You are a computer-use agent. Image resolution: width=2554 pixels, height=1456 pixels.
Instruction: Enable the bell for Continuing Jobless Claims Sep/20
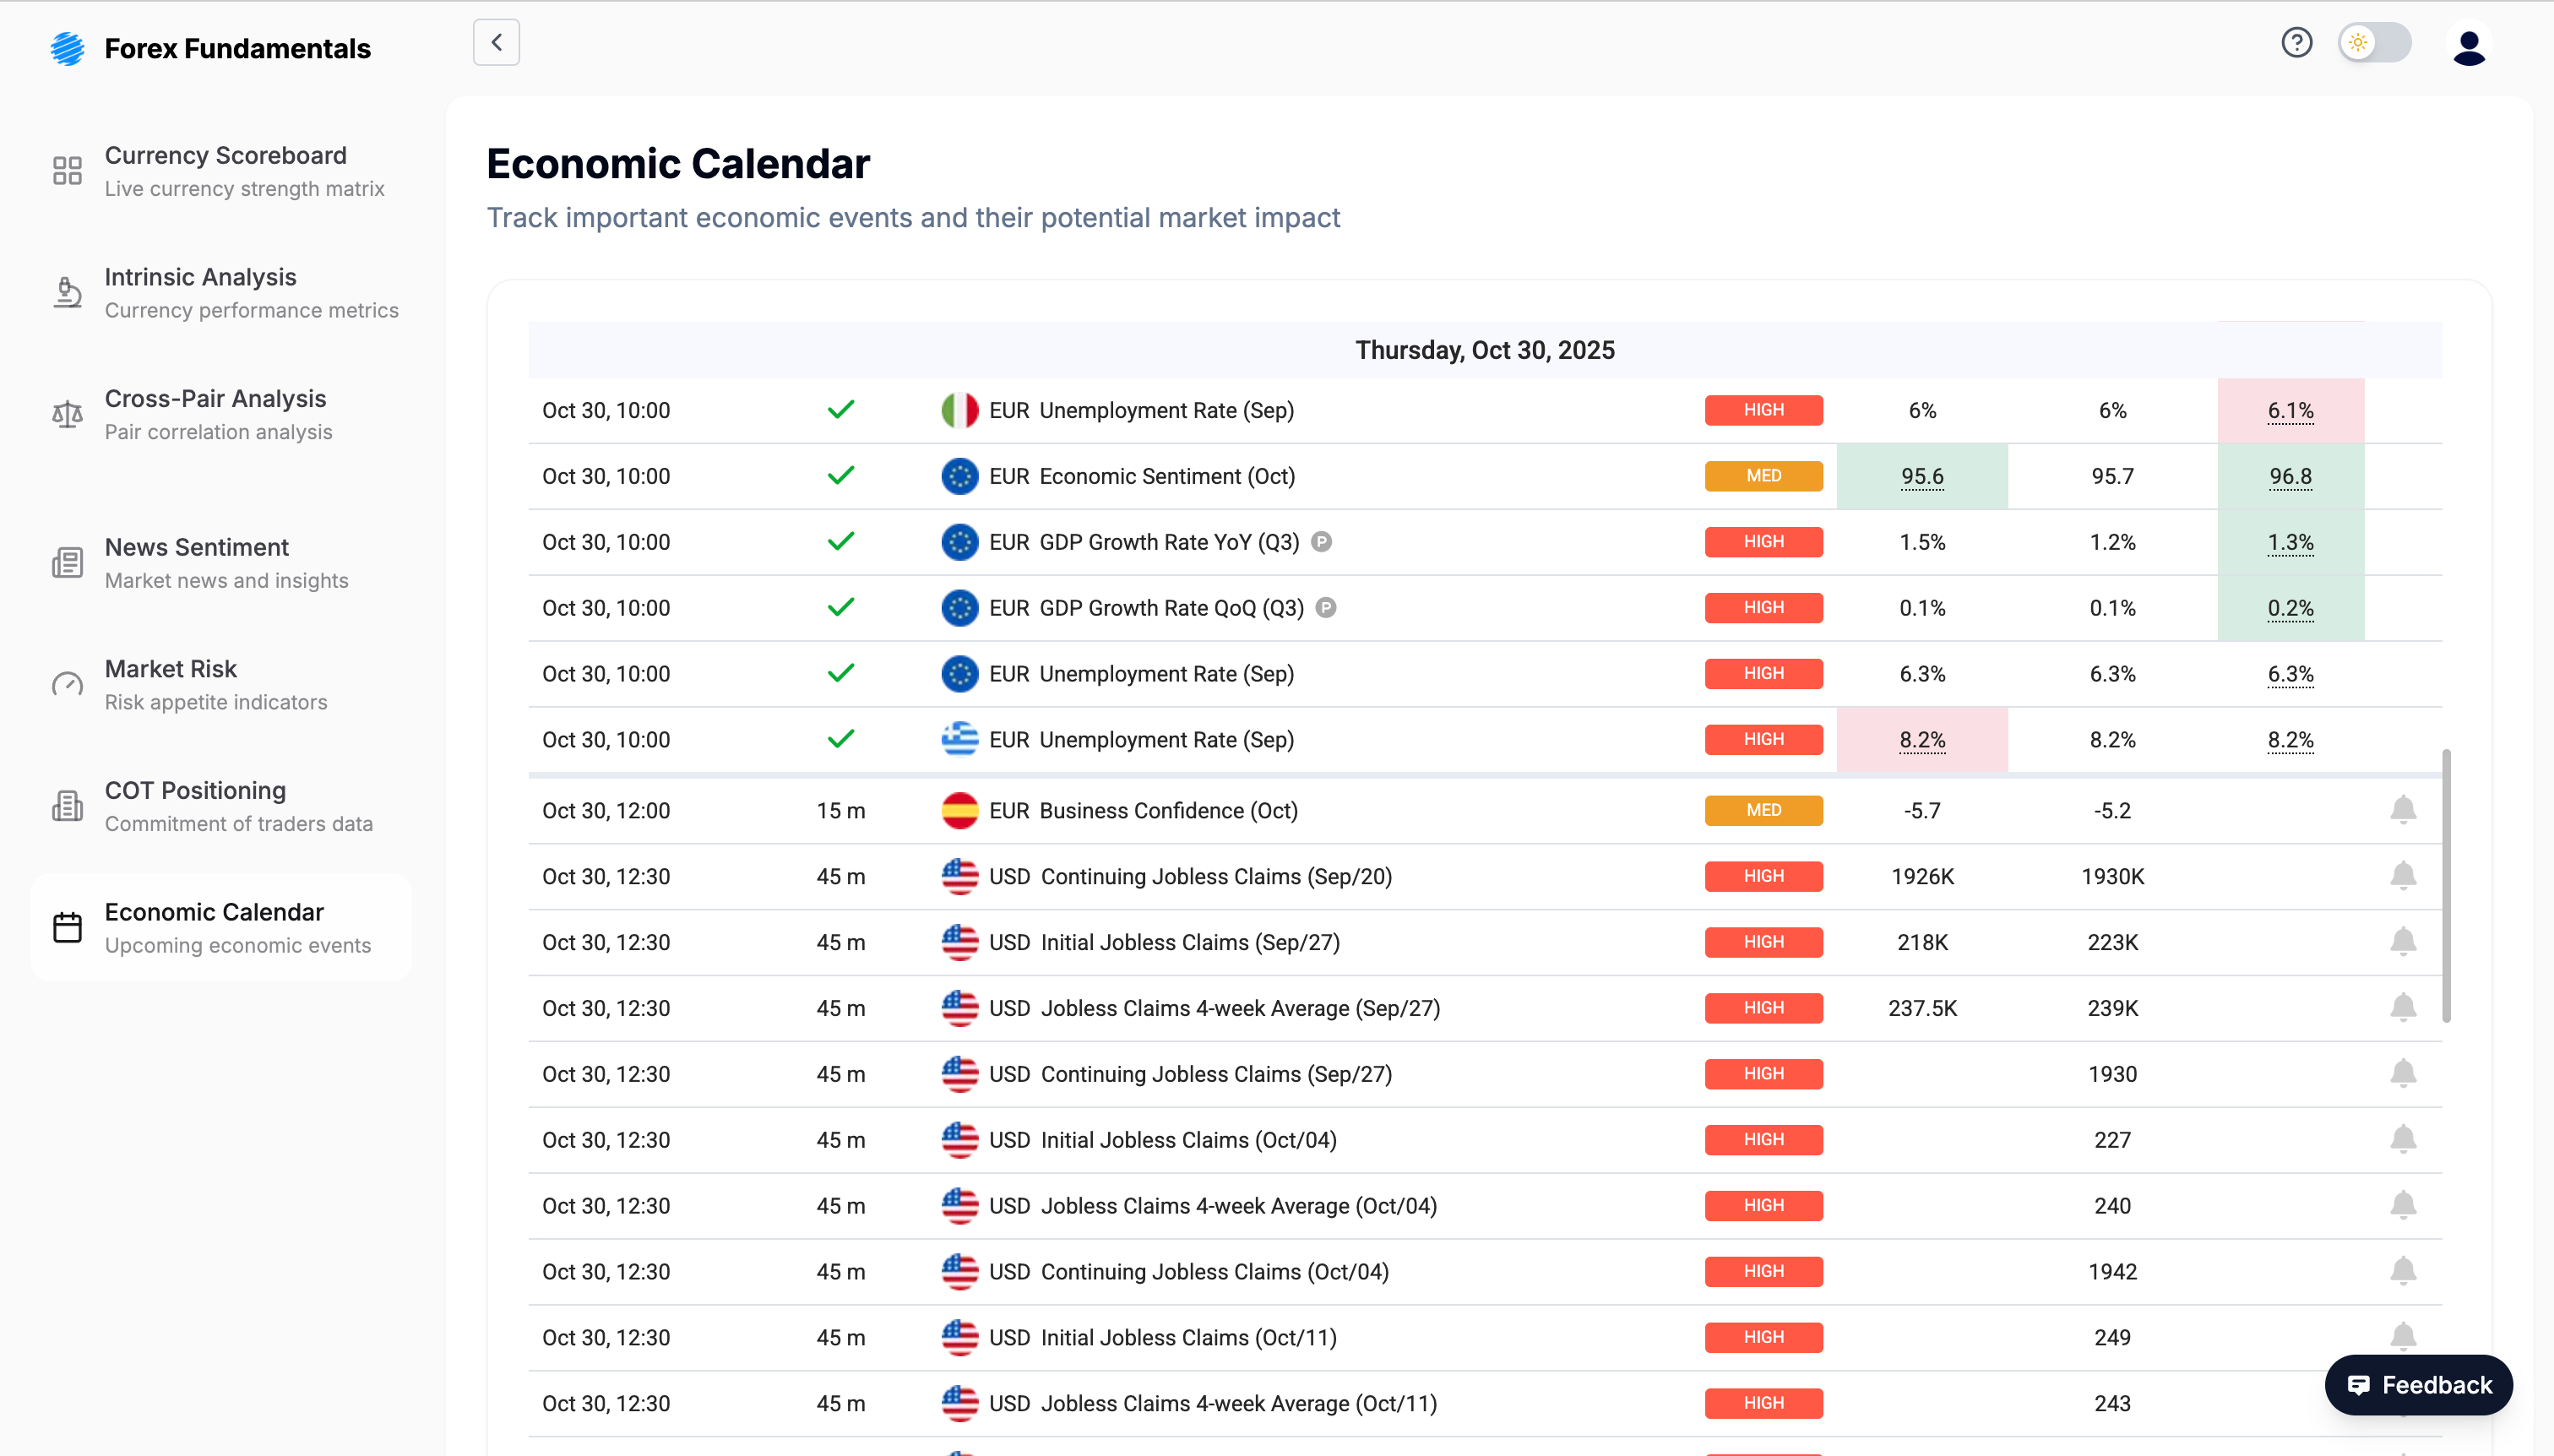click(2404, 876)
